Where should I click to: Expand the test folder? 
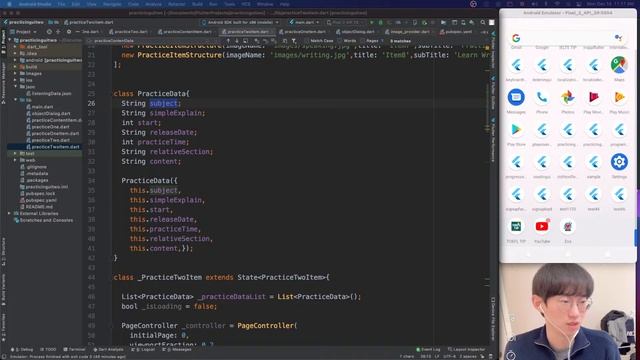tap(16, 153)
